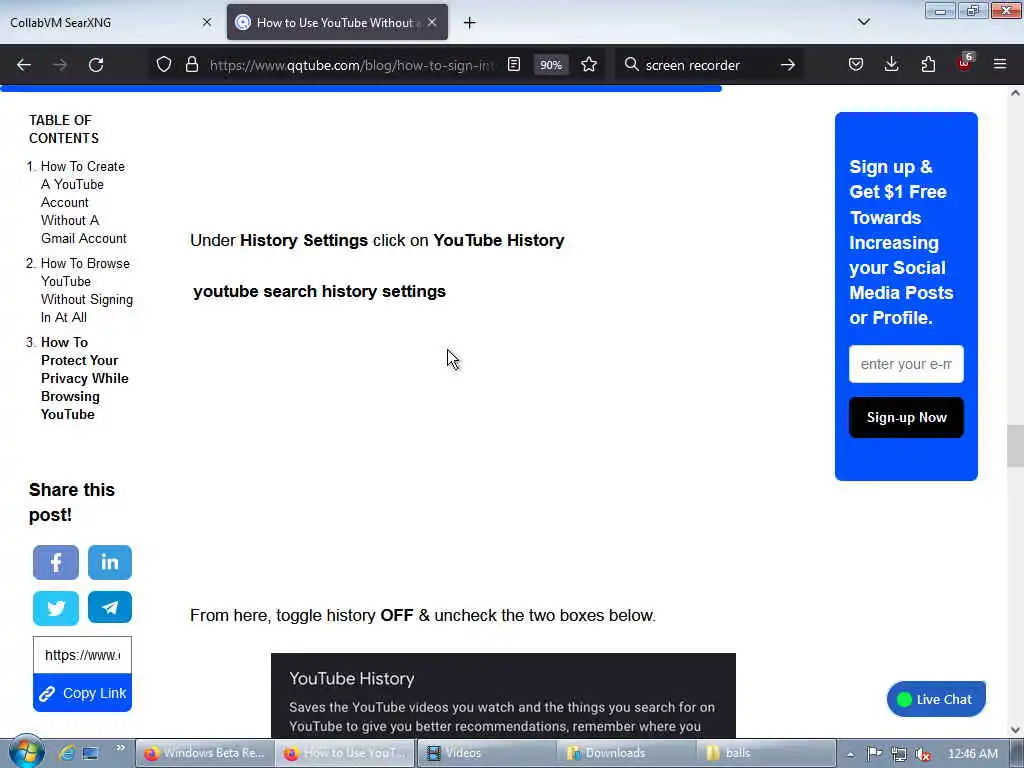The image size is (1024, 768).
Task: Open the tracking protection shield icon
Action: click(x=164, y=65)
